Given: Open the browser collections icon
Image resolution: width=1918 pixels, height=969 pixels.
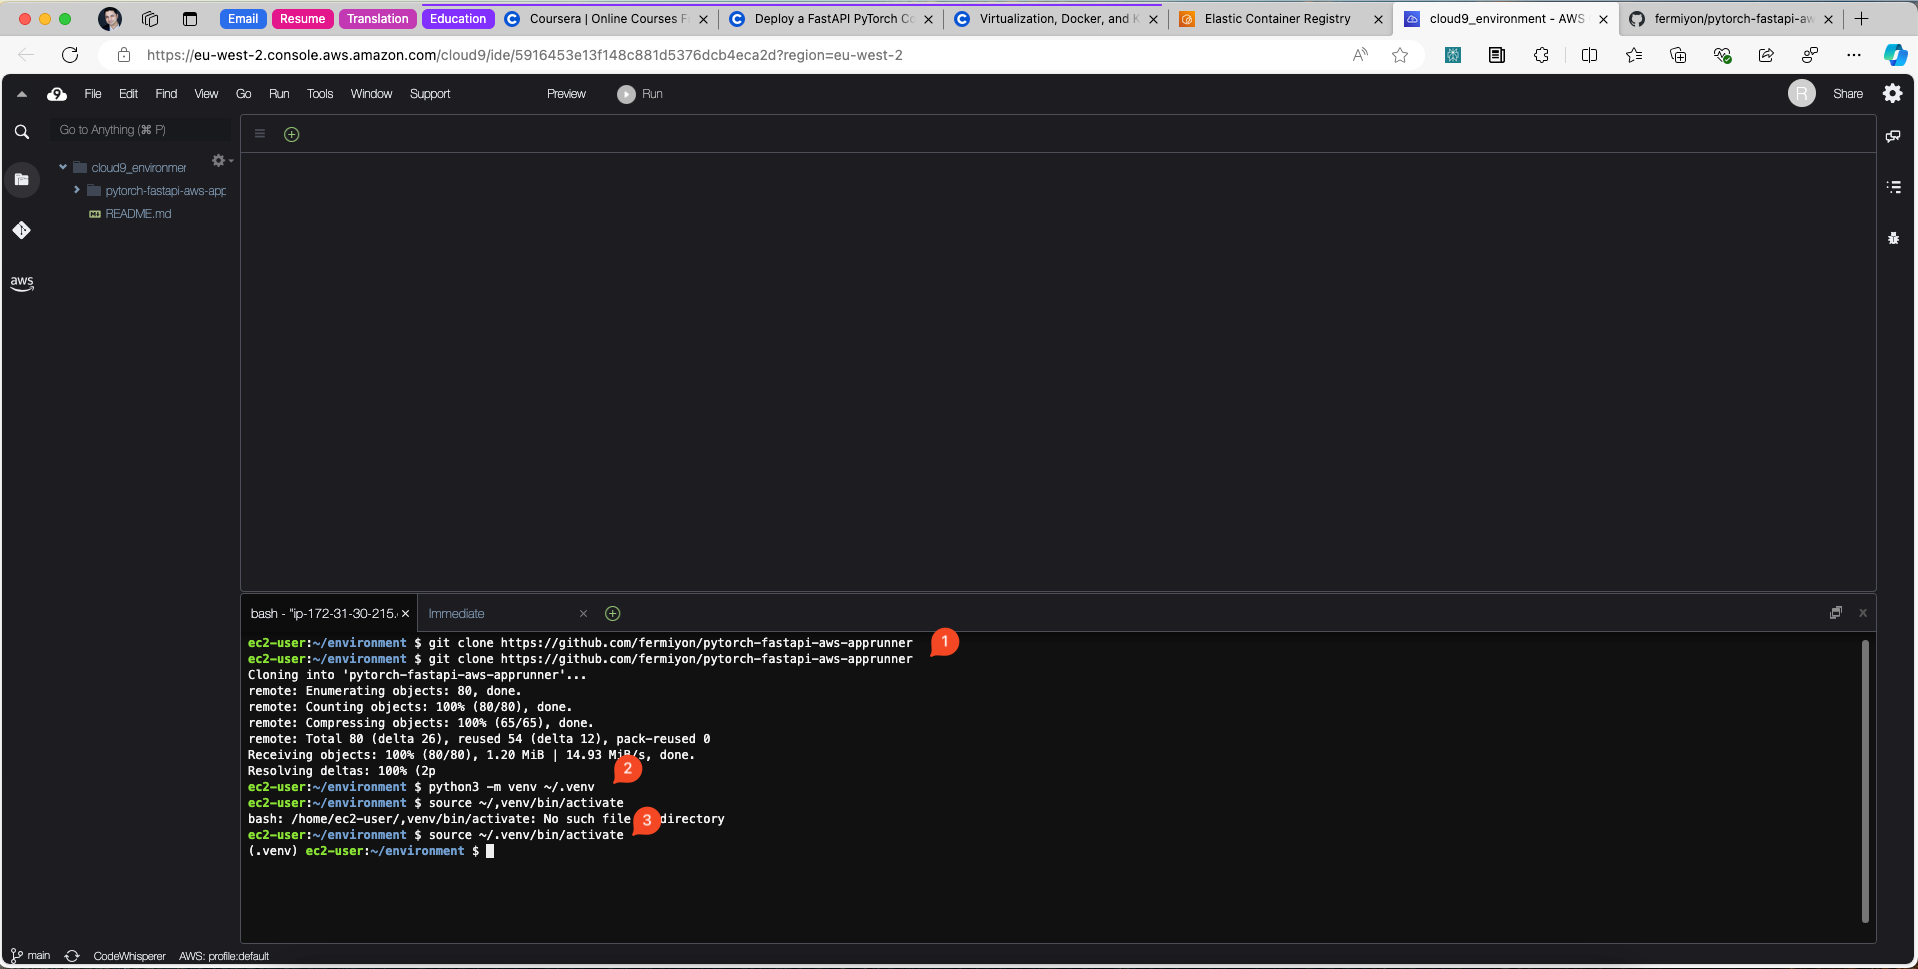Looking at the screenshot, I should [1678, 55].
